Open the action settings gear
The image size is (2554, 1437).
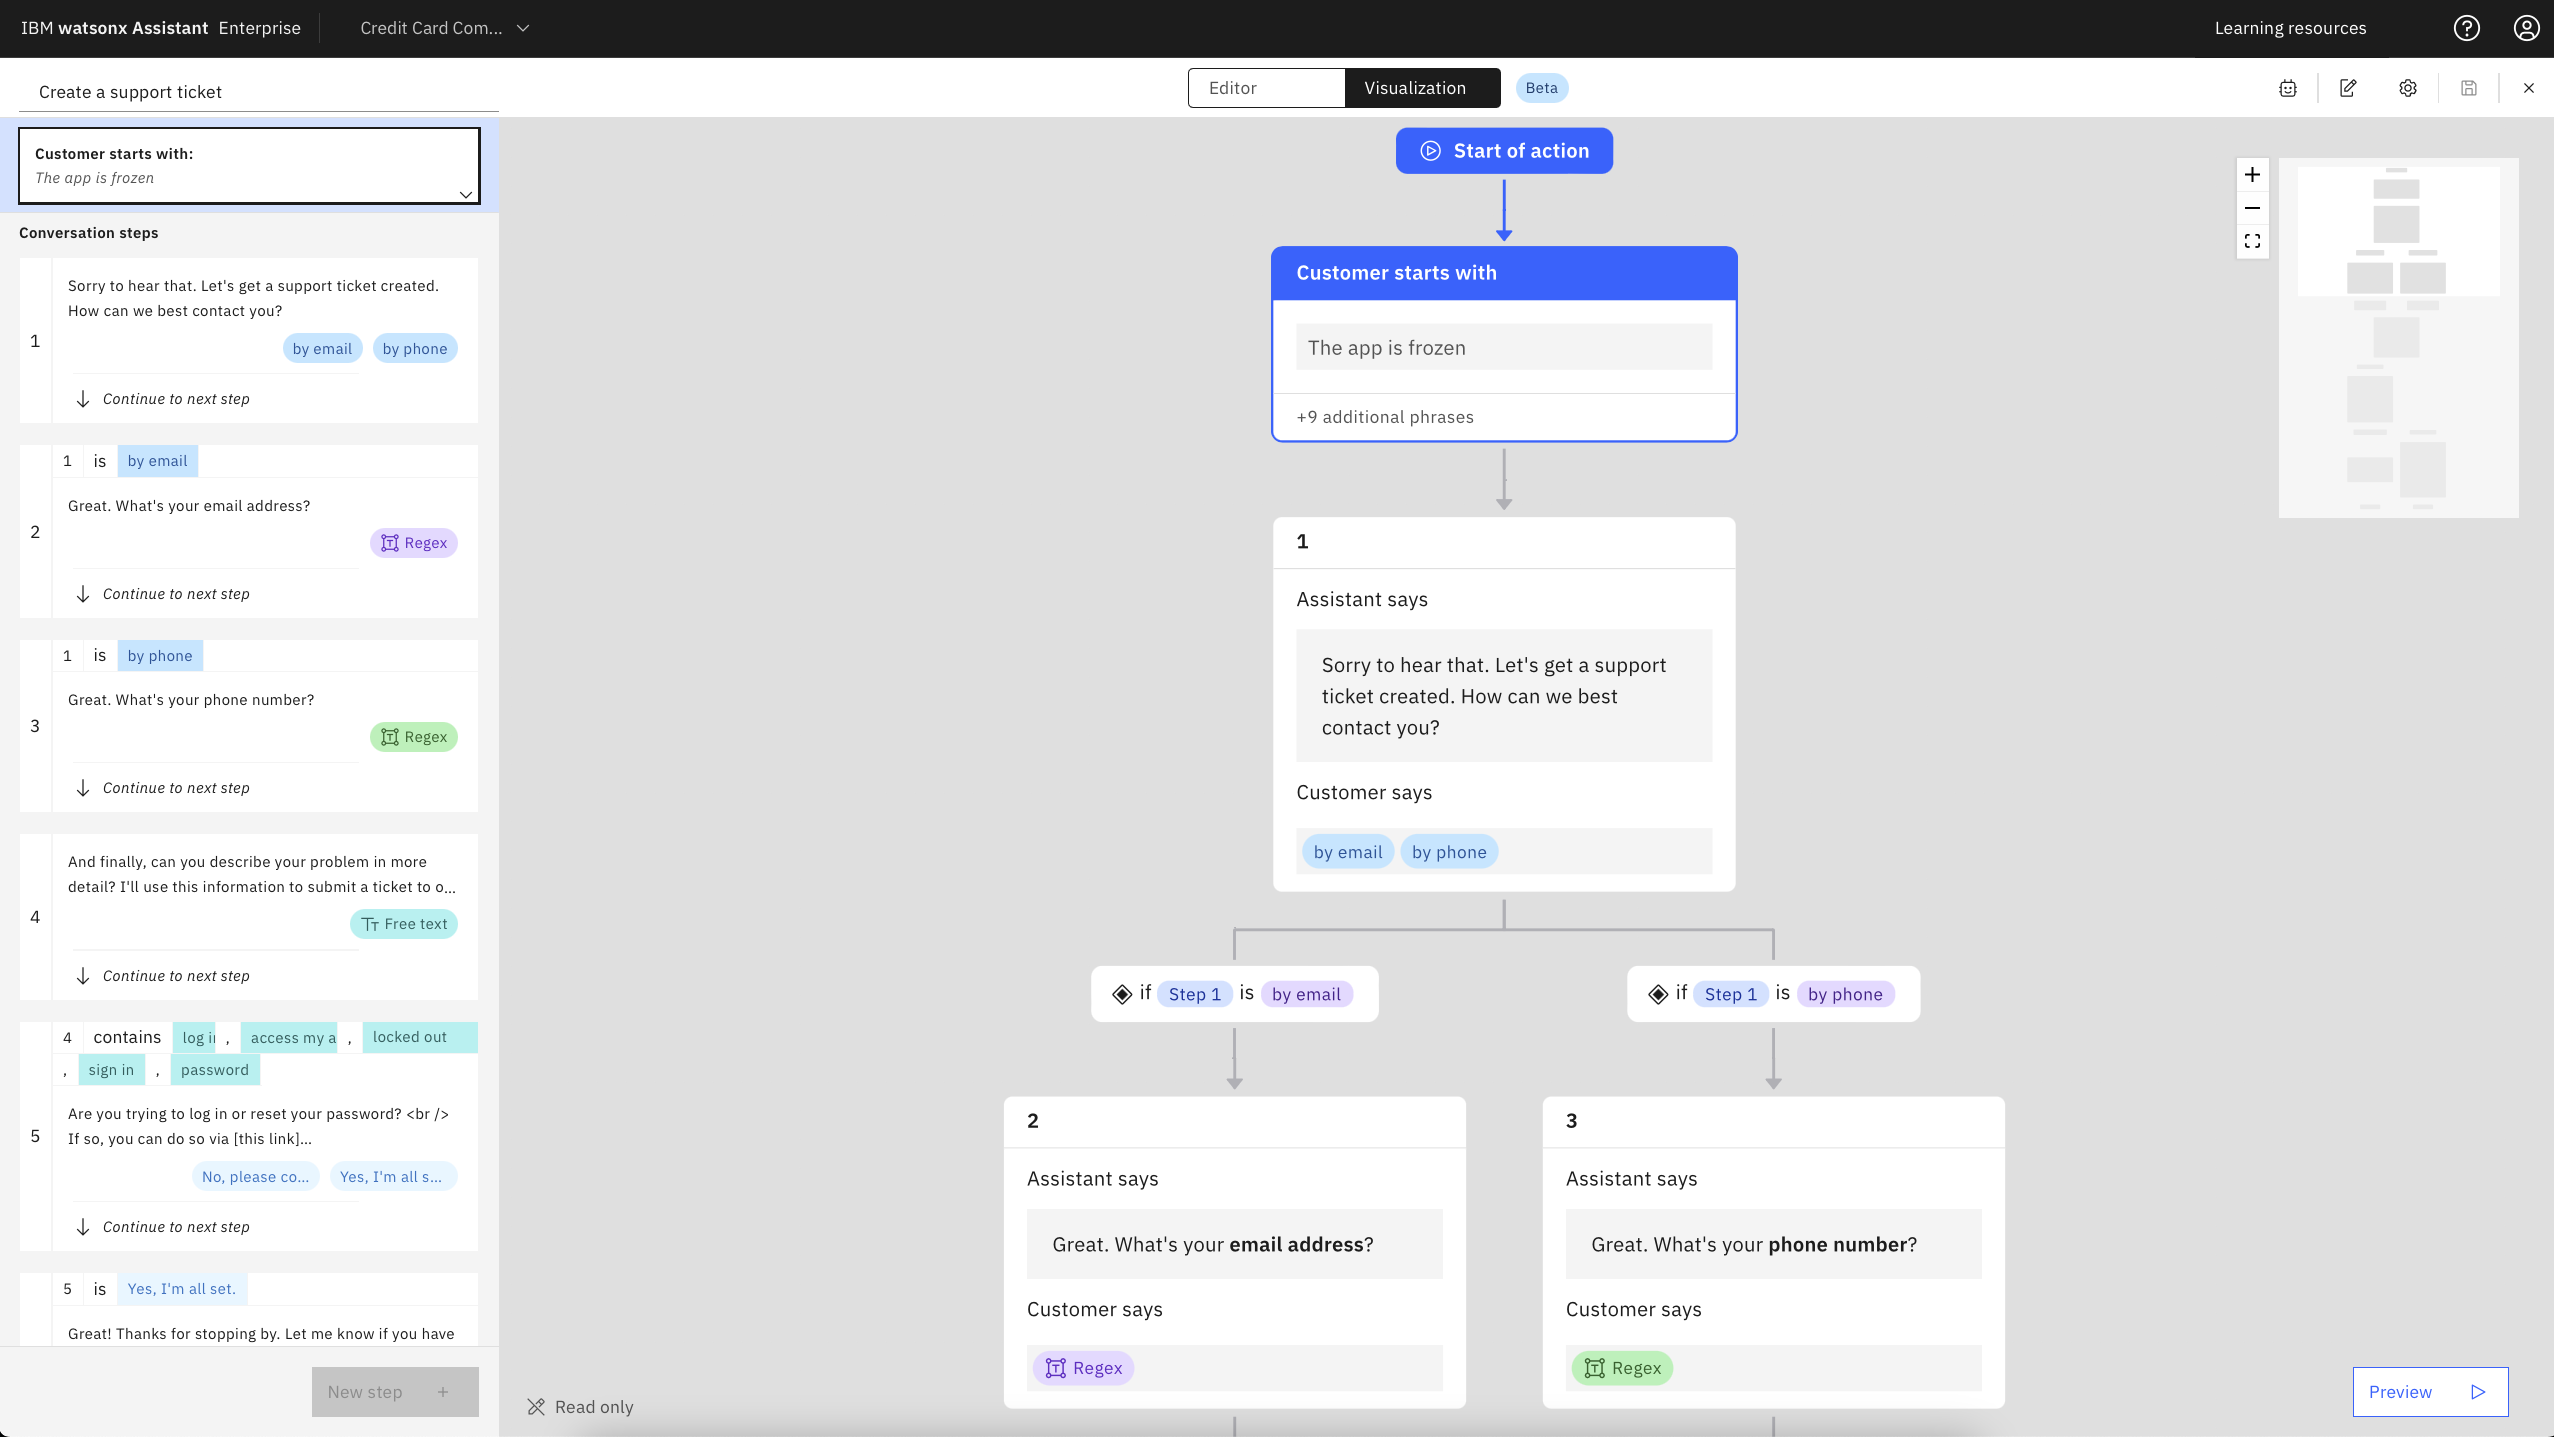pos(2408,88)
